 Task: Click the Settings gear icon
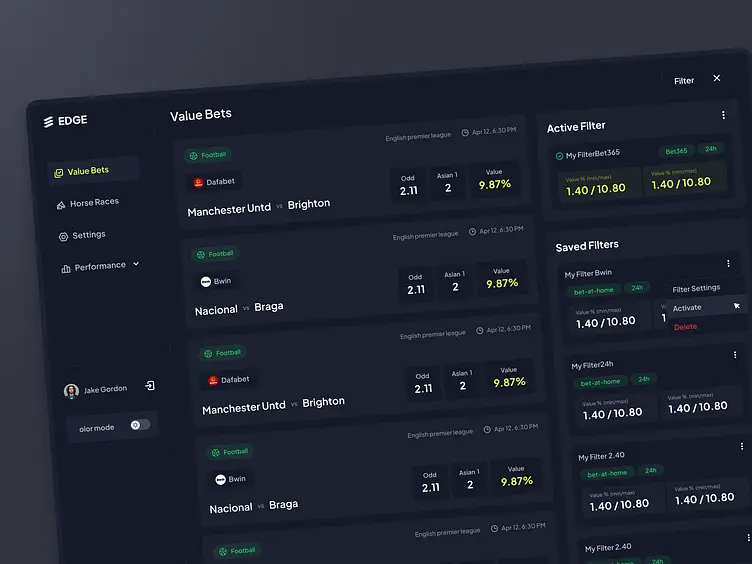(63, 237)
